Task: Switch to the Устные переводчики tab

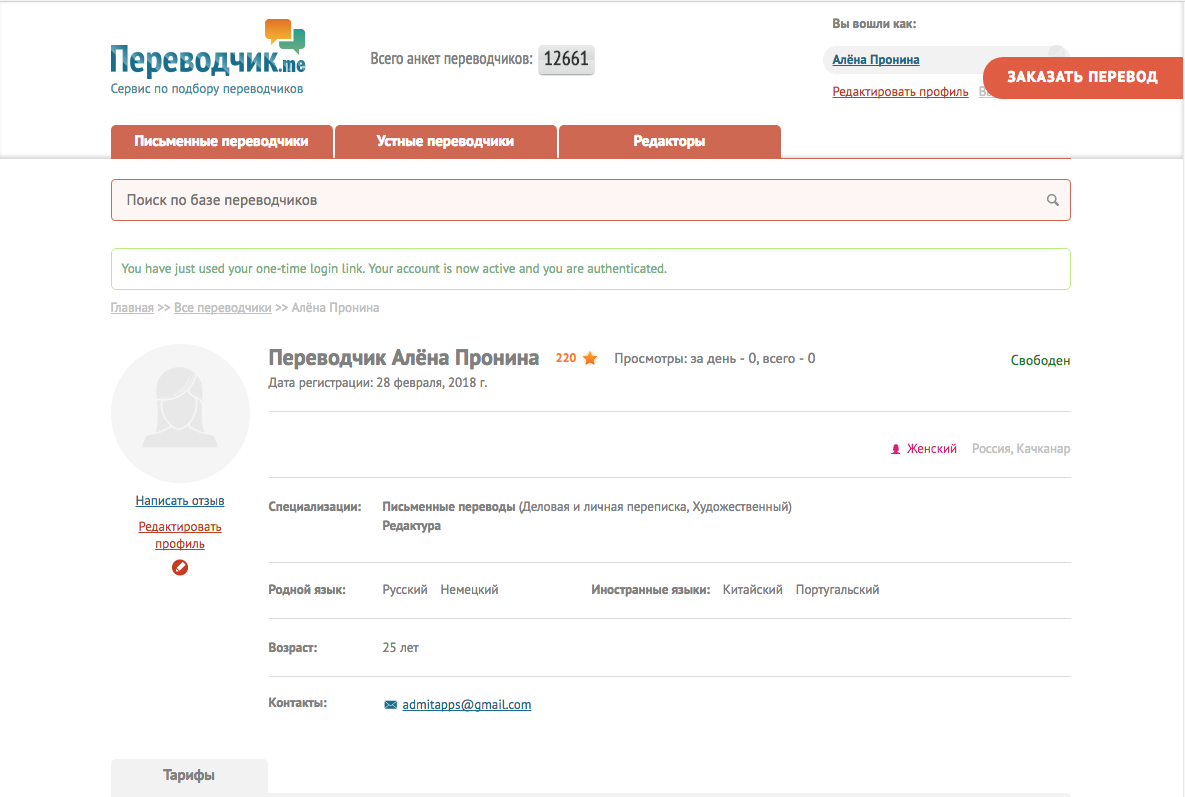Action: (x=446, y=141)
